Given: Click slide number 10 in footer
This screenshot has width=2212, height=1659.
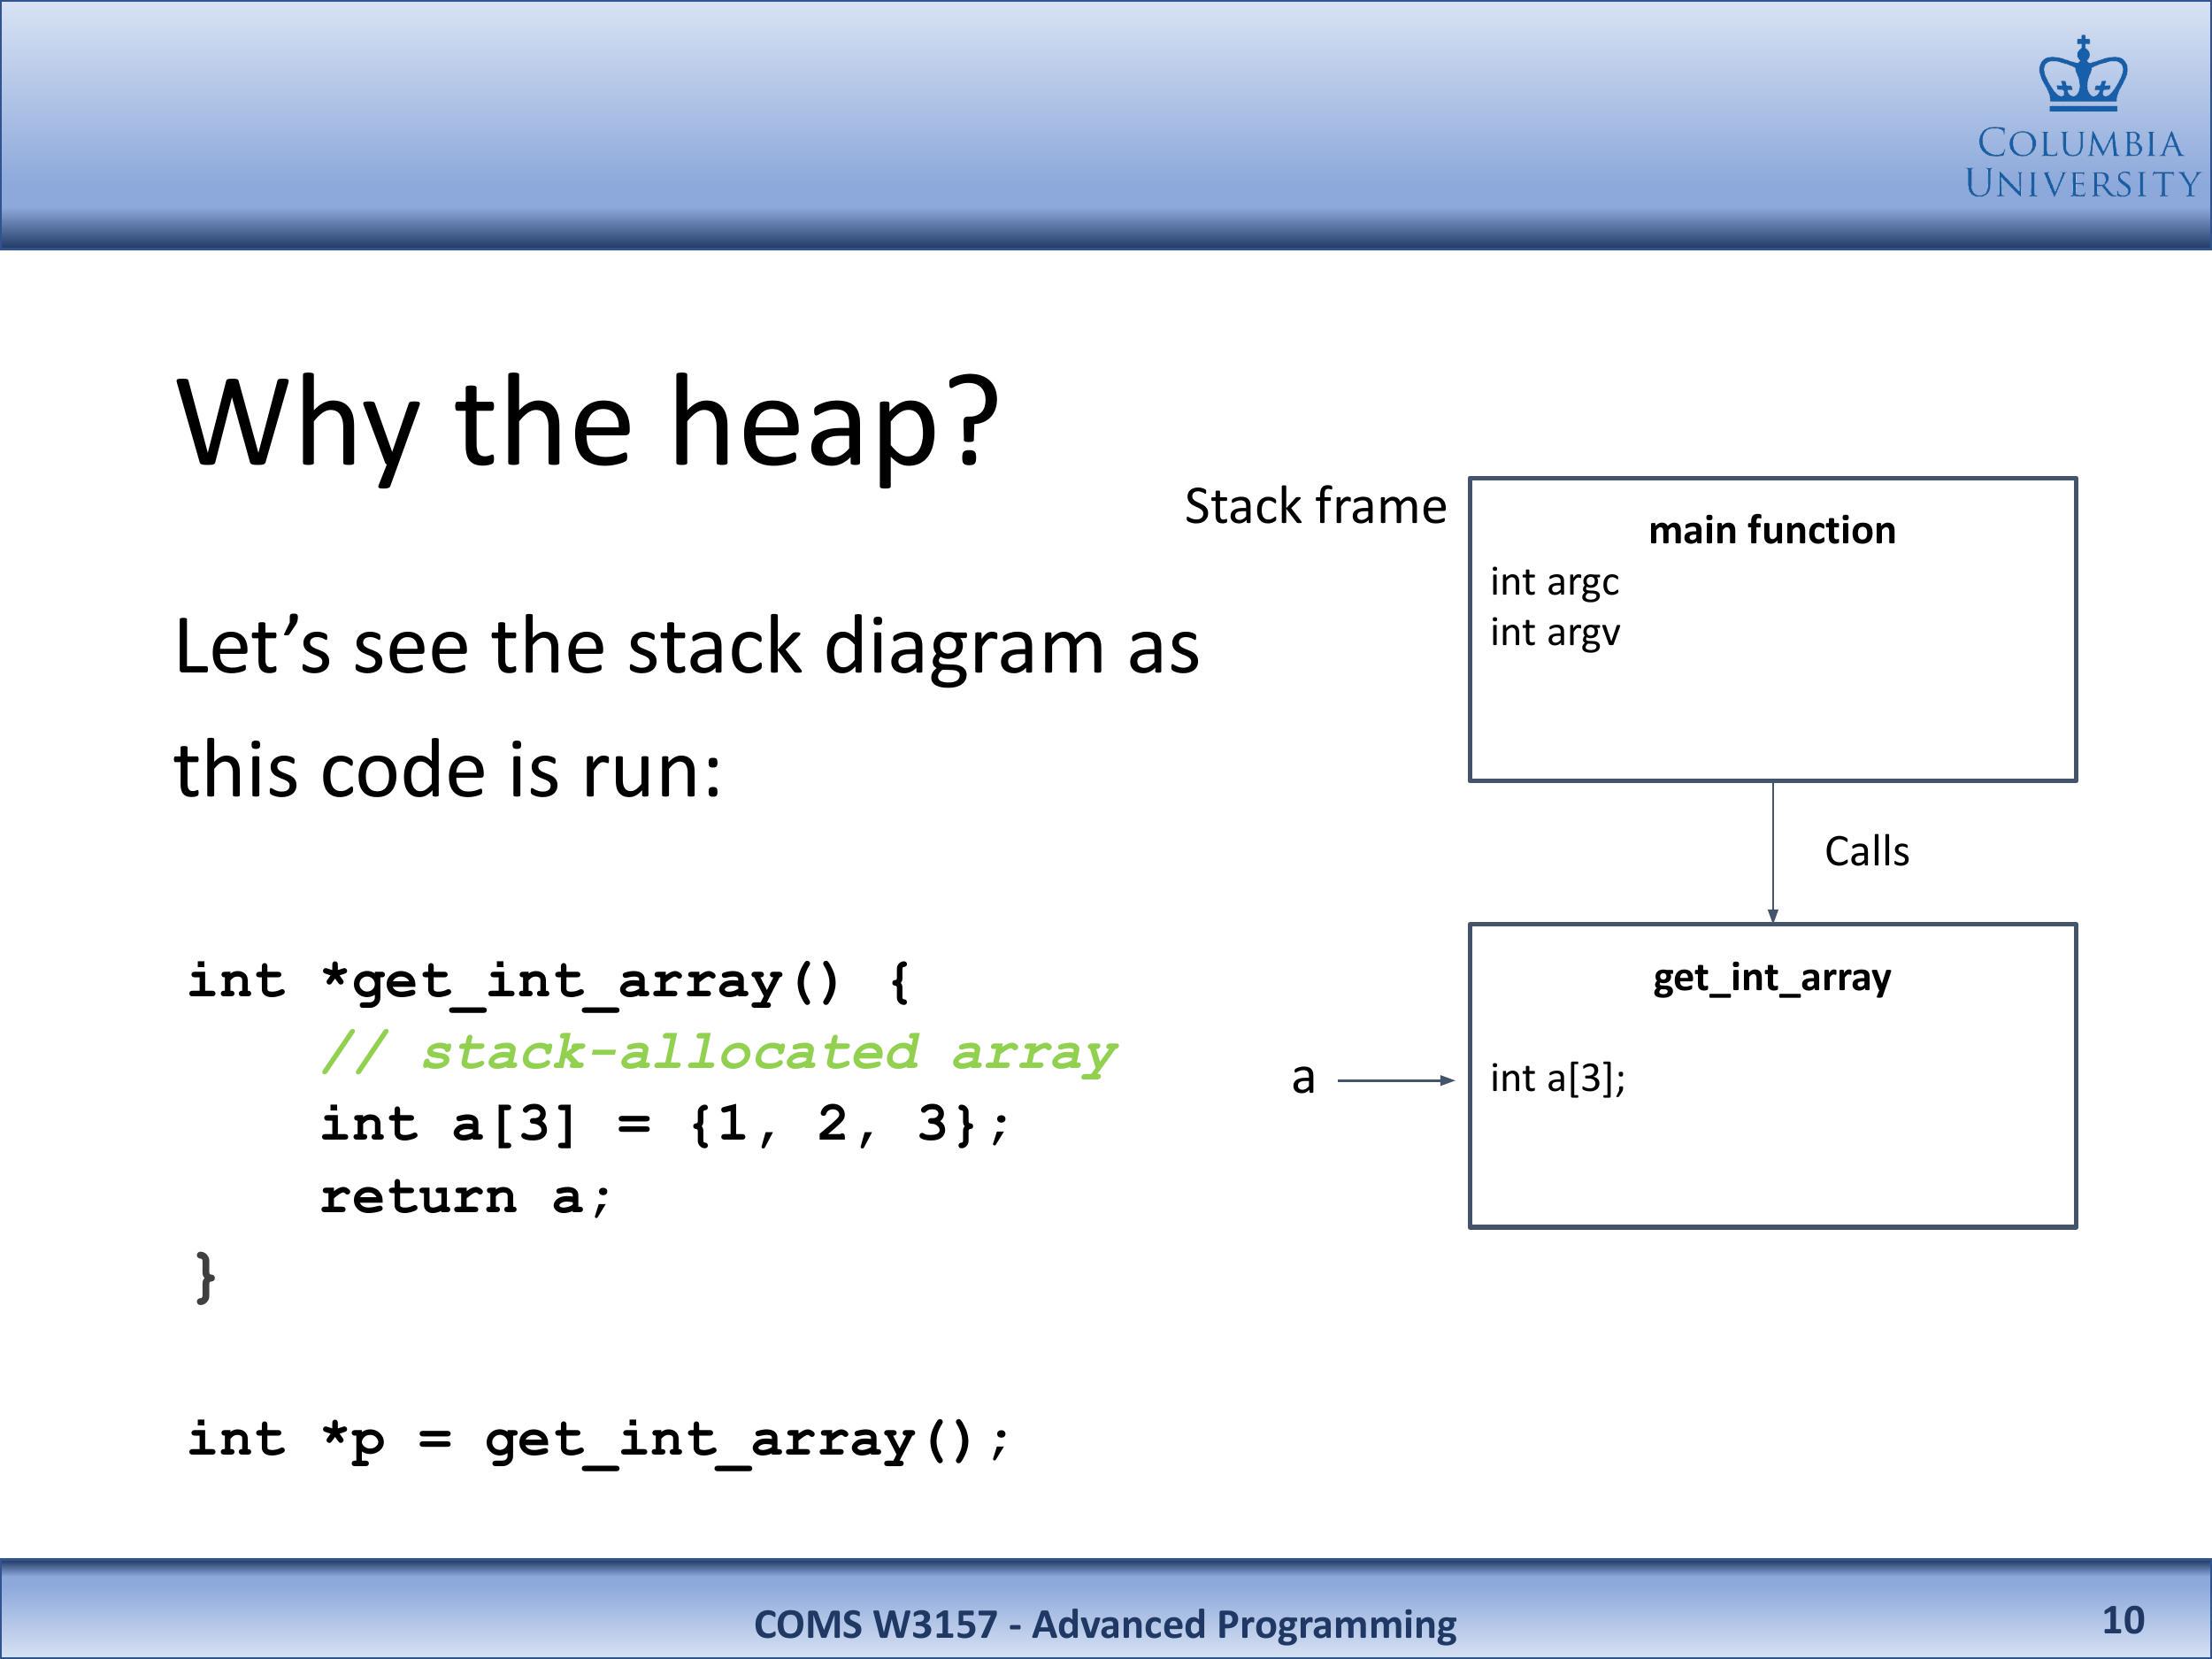Looking at the screenshot, I should [x=2122, y=1621].
